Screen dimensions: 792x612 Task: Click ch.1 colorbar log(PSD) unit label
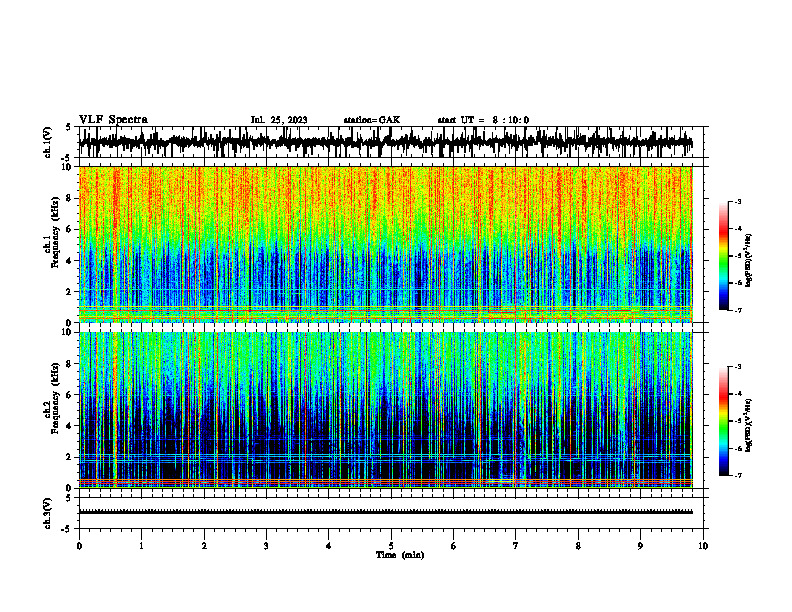click(x=749, y=261)
